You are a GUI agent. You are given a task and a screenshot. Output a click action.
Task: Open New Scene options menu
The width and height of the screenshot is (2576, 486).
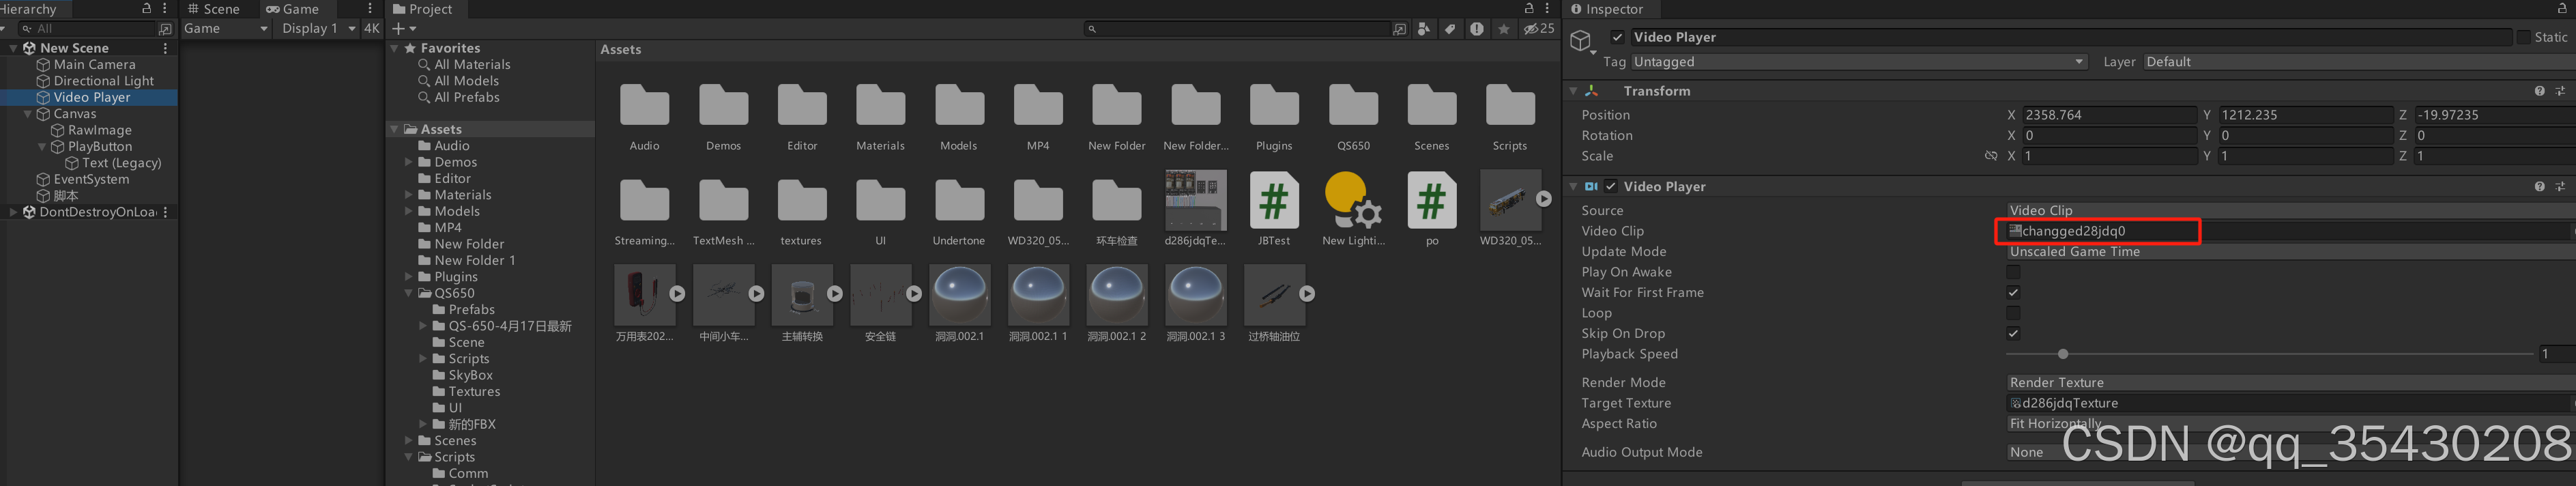(x=165, y=48)
